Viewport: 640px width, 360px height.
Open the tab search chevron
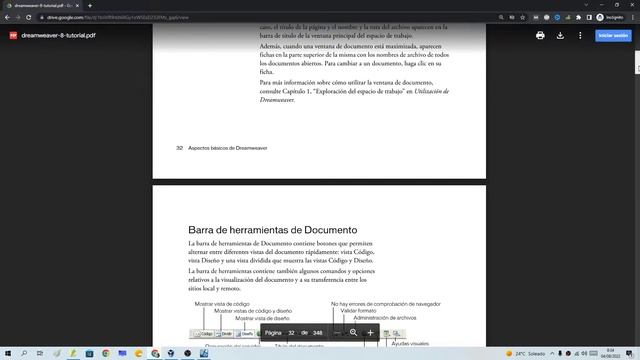tap(586, 5)
